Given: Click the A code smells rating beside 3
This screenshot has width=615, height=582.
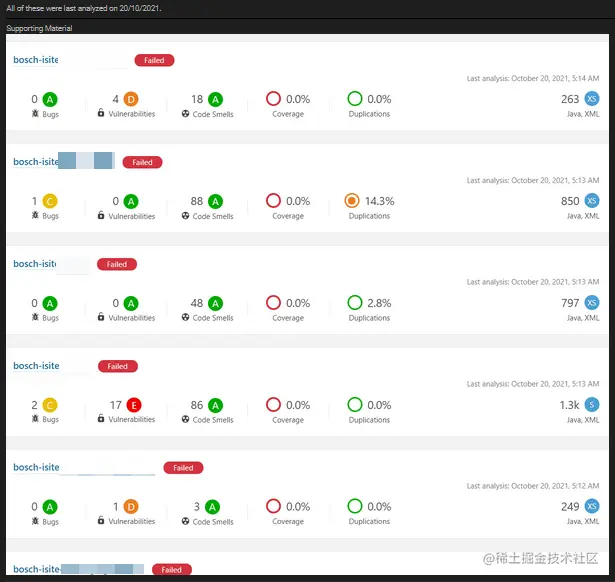Looking at the screenshot, I should pyautogui.click(x=212, y=507).
